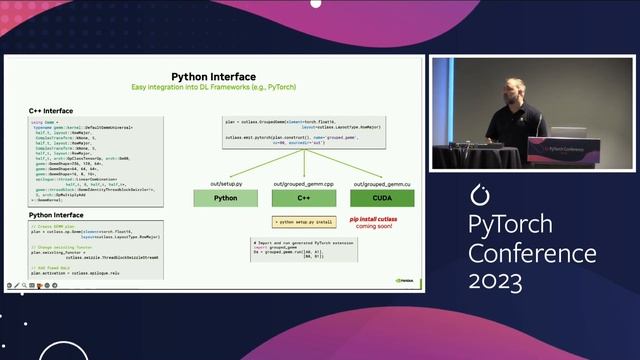Click the "coming soon!" text
Image resolution: width=640 pixels, height=360 pixels.
point(374,226)
